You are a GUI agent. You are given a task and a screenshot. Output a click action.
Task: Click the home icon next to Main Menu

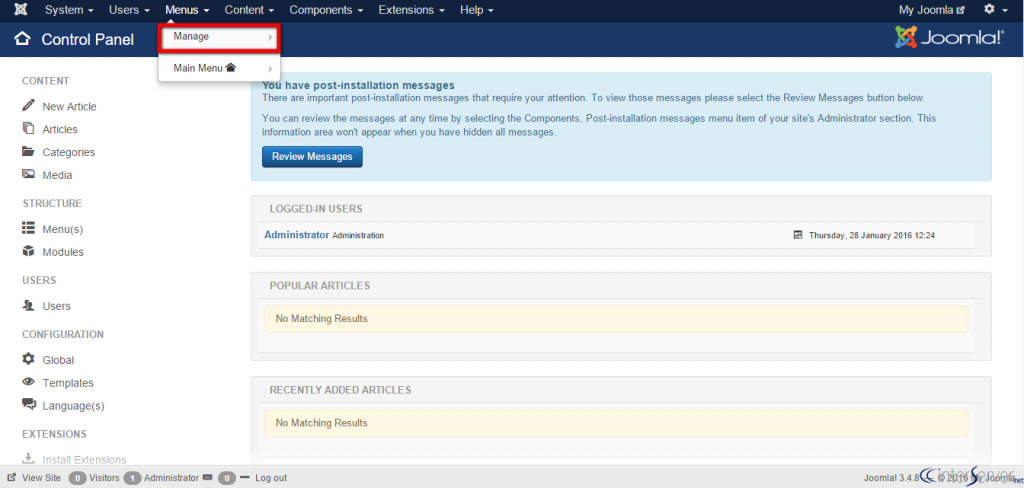(231, 67)
